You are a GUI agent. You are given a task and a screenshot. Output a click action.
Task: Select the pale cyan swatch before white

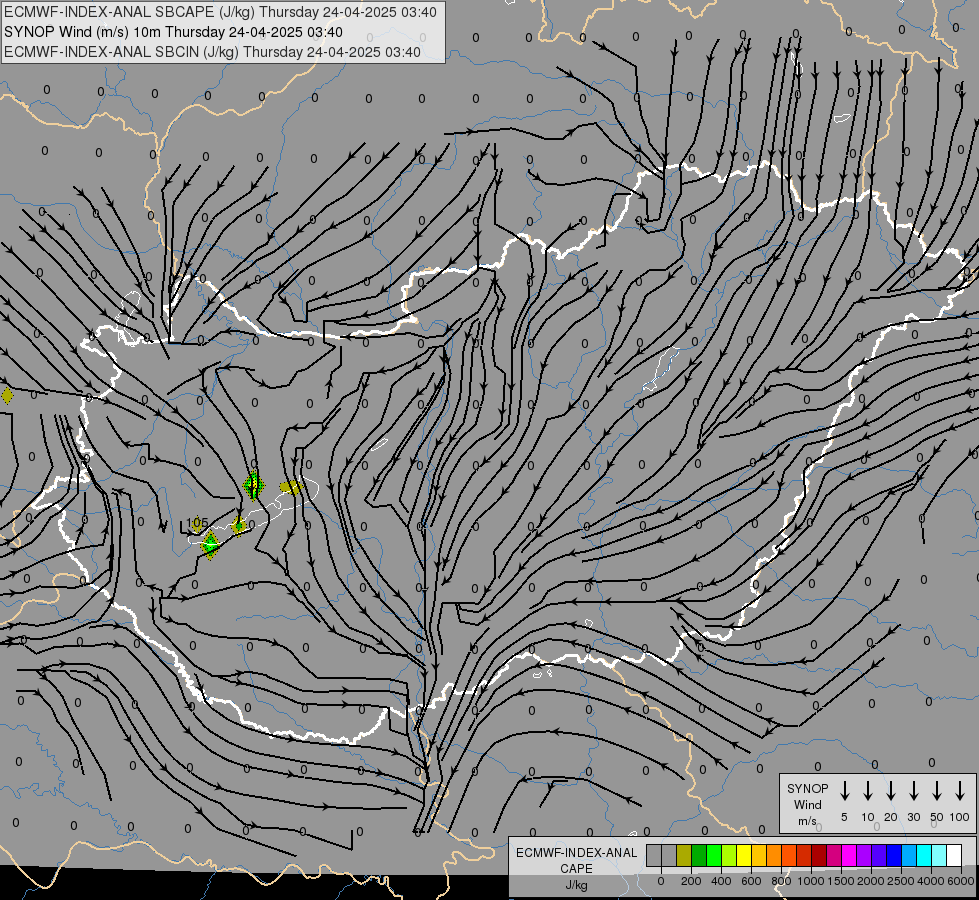point(938,855)
